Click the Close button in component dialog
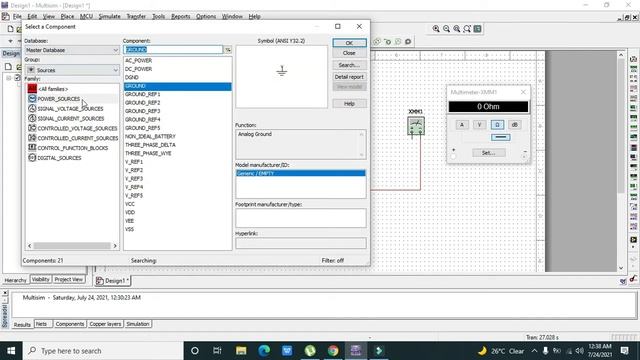Screen dimensions: 640x360 [x=349, y=53]
